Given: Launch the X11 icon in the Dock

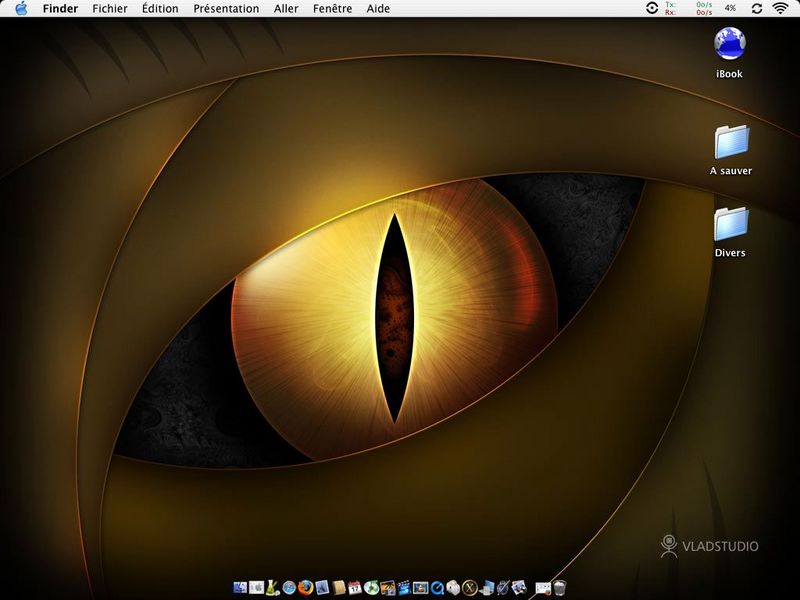Looking at the screenshot, I should [469, 588].
